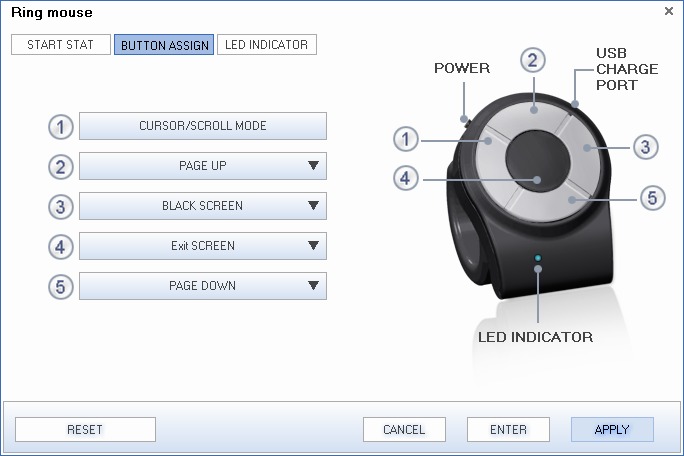The width and height of the screenshot is (684, 456).
Task: Click the RESET button
Action: 85,429
